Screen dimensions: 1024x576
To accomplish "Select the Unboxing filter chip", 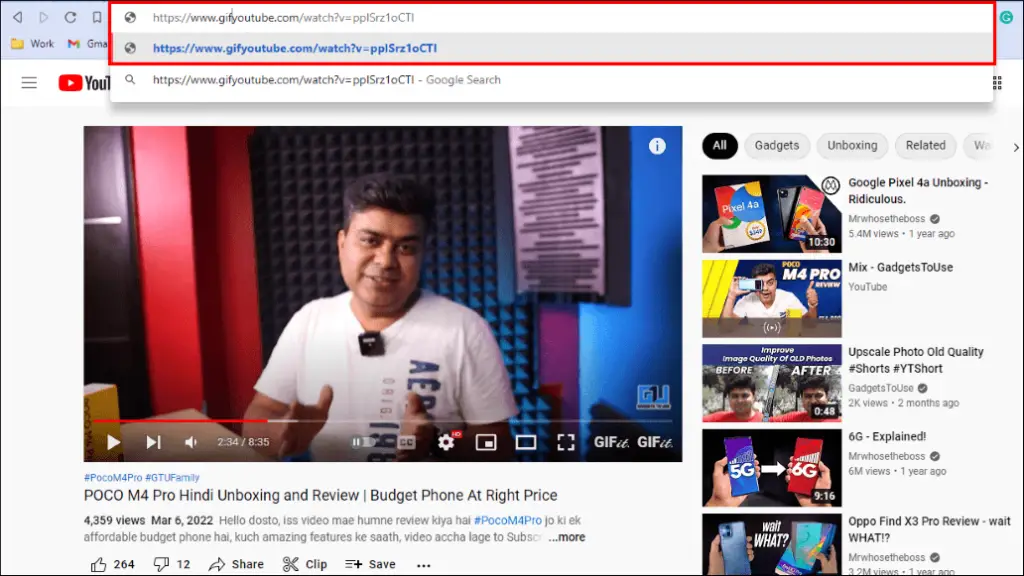I will pos(852,146).
